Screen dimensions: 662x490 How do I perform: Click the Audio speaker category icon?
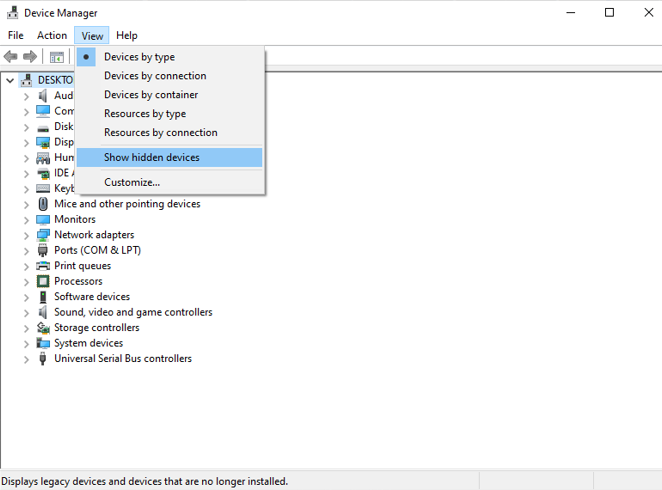pos(43,96)
